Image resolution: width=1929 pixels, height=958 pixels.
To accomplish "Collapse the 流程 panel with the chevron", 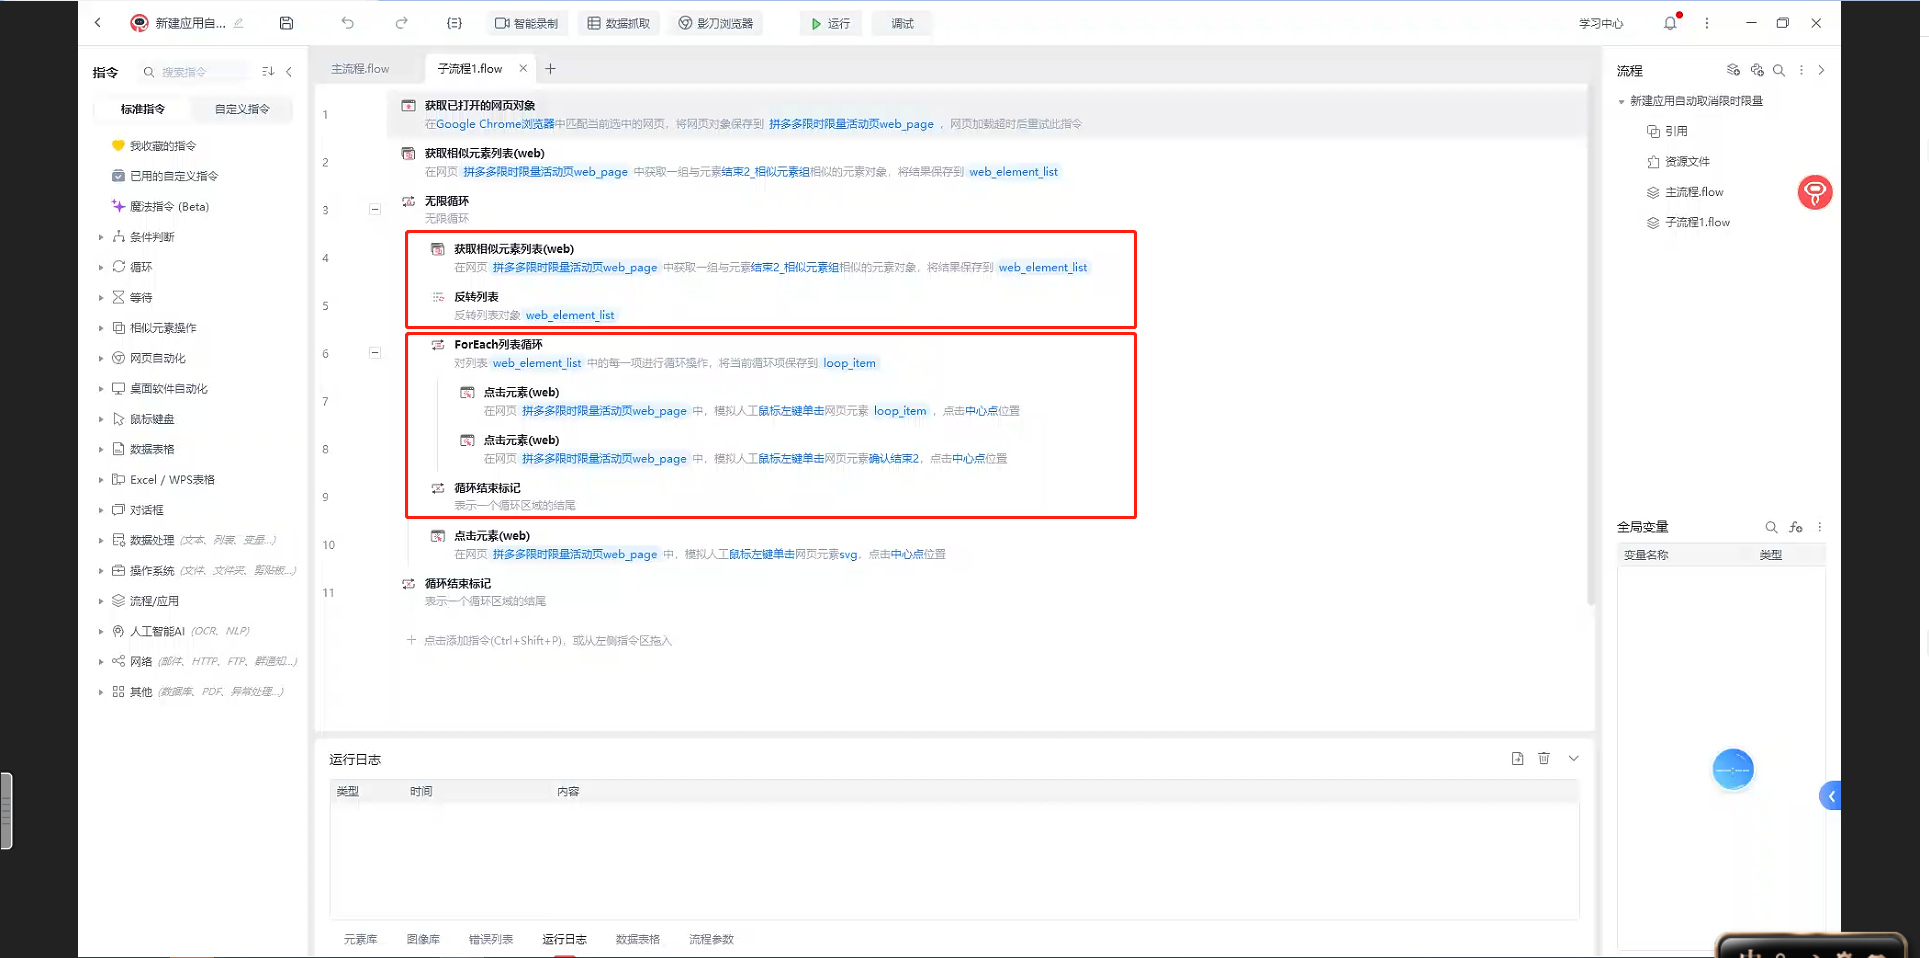I will [1821, 70].
